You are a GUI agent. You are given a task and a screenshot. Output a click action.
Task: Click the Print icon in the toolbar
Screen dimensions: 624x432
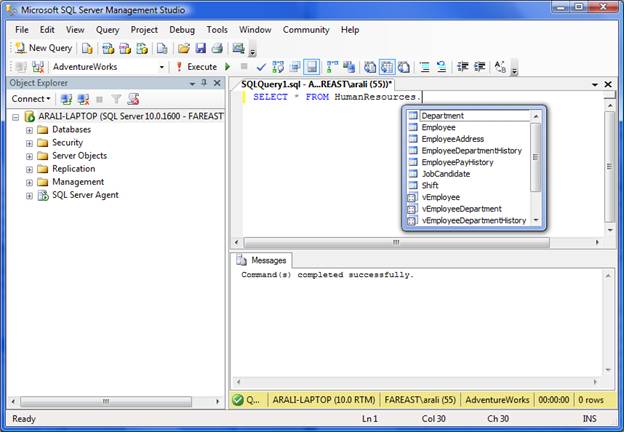click(217, 49)
